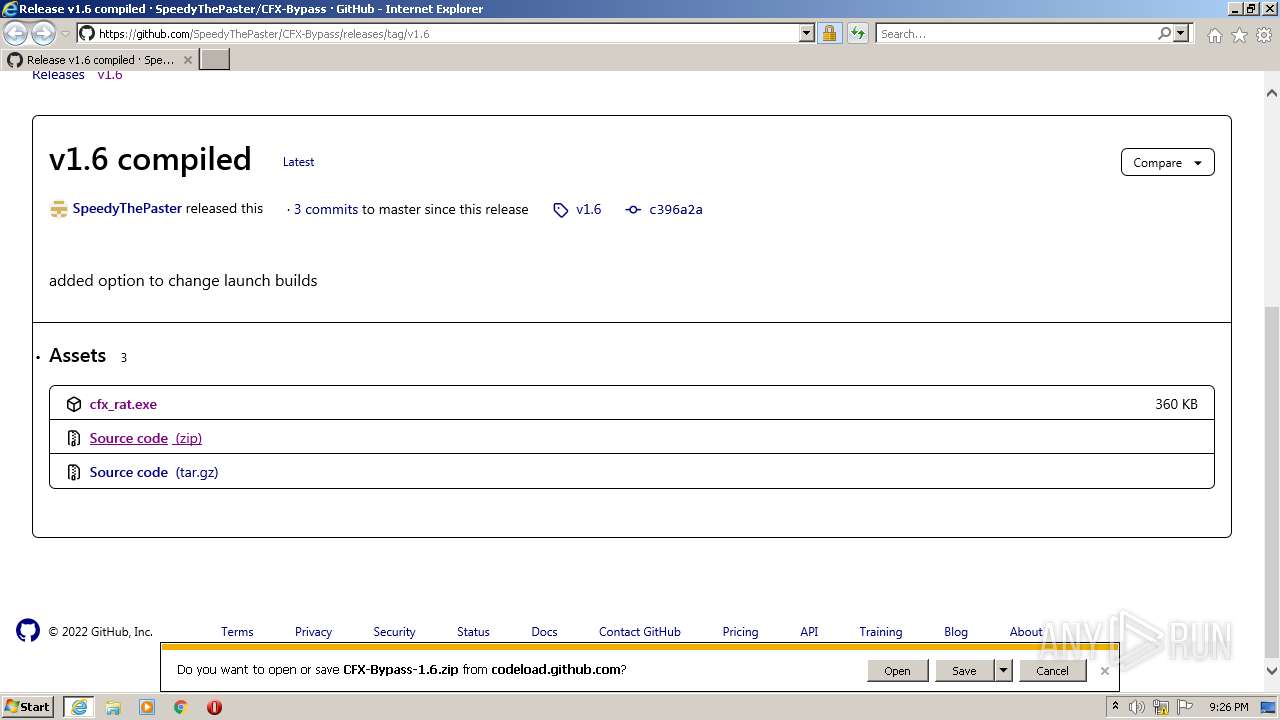Open Favorites star icon
This screenshot has width=1280, height=720.
(1239, 35)
